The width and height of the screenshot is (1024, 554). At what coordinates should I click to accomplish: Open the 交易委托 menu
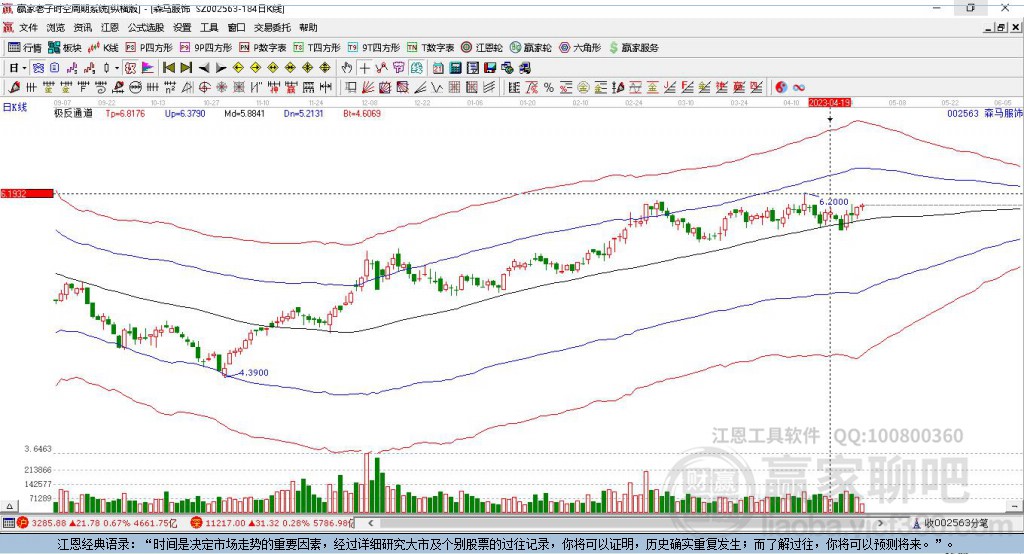pyautogui.click(x=272, y=27)
